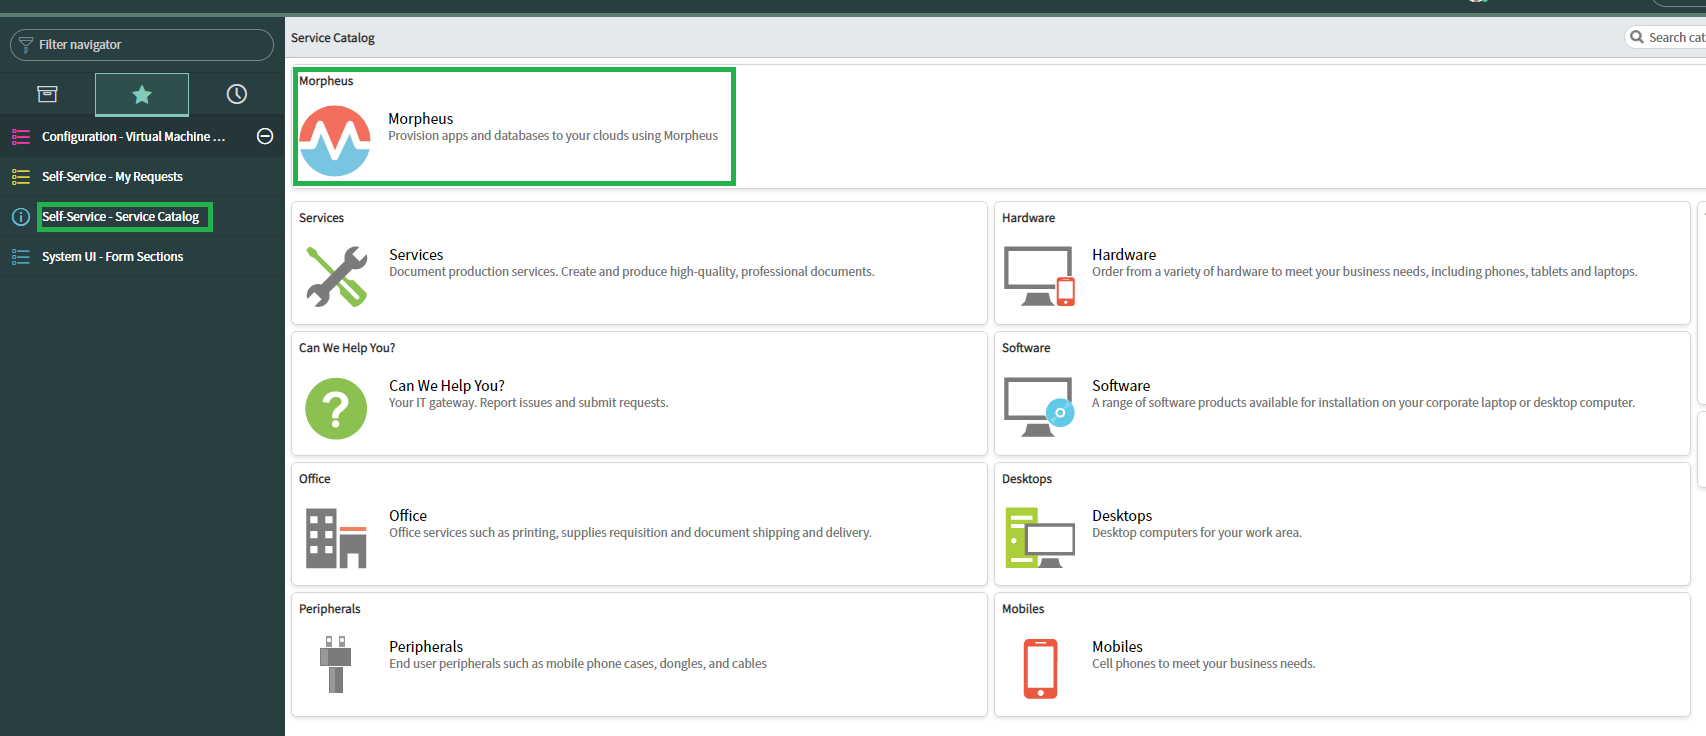1706x736 pixels.
Task: Switch to the Favorites star tab
Action: click(142, 94)
